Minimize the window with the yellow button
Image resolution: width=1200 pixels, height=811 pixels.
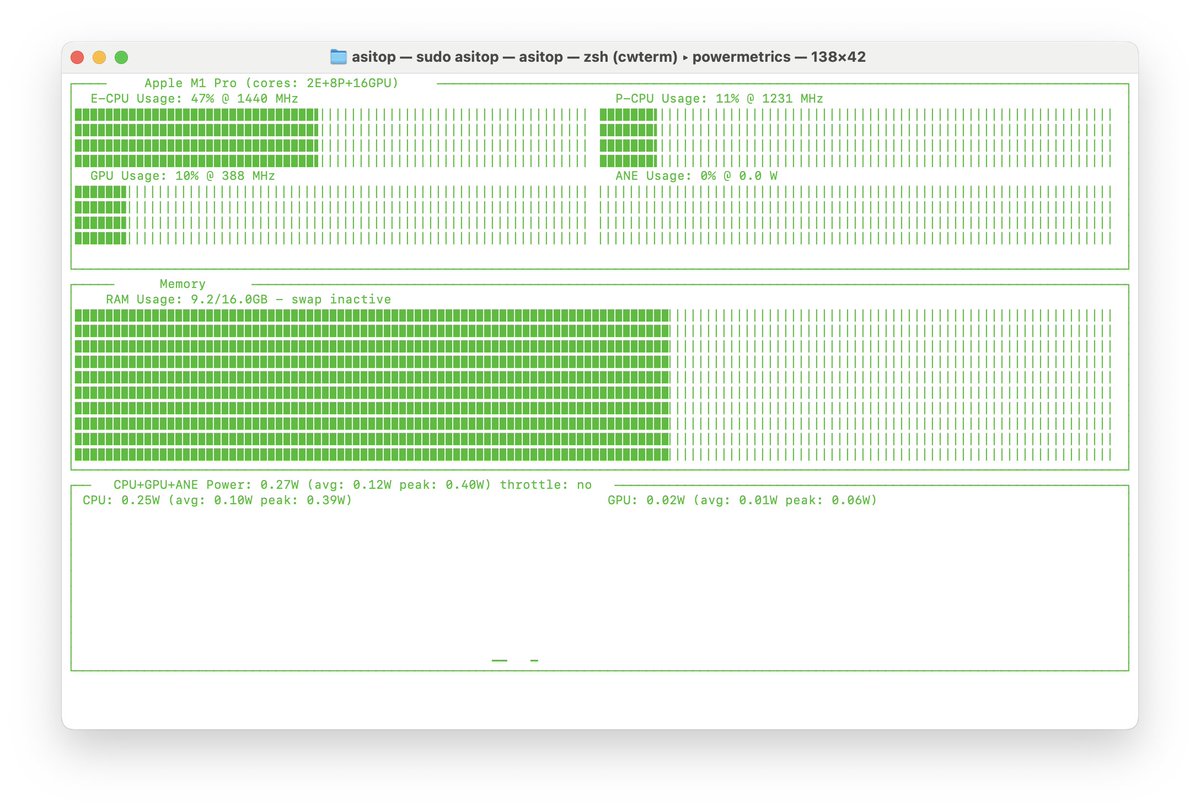[99, 58]
